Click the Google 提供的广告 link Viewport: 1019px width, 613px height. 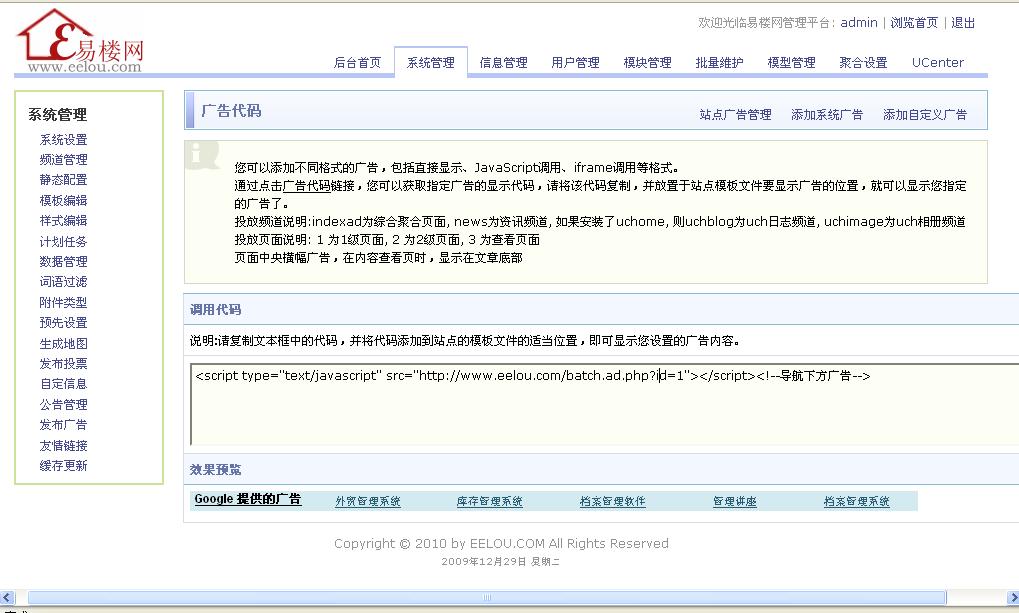248,499
